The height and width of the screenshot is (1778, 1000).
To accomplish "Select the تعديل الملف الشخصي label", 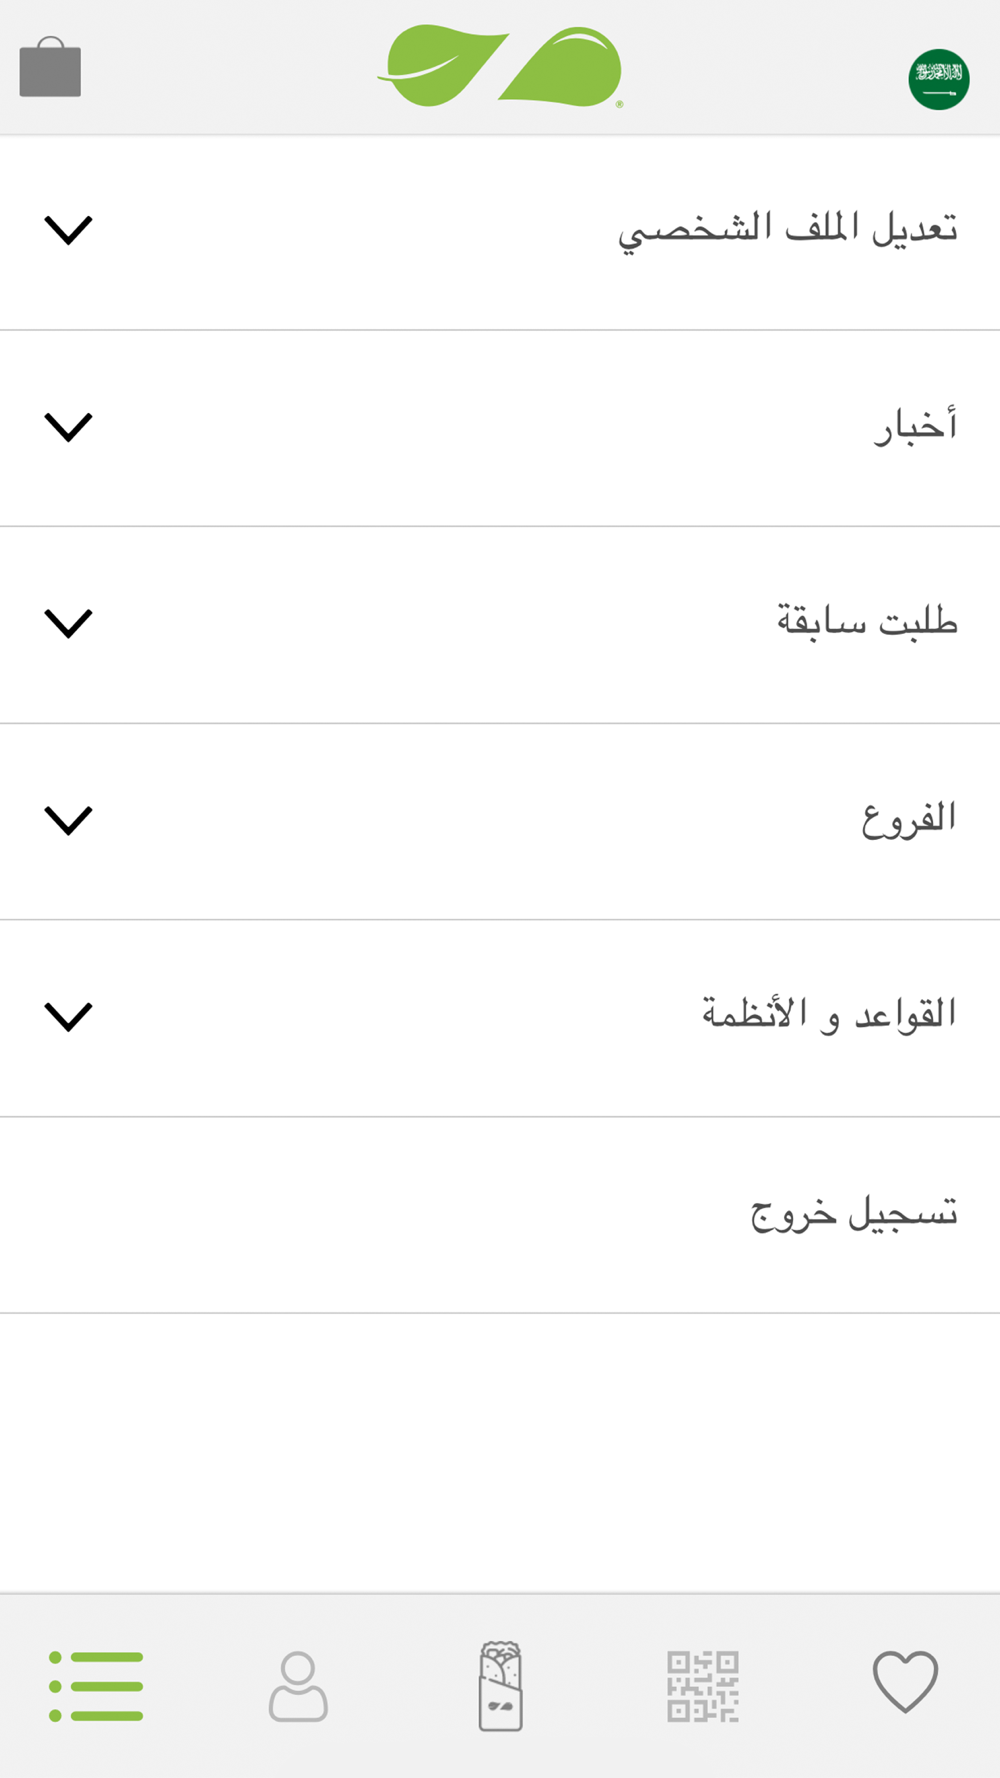I will 787,230.
